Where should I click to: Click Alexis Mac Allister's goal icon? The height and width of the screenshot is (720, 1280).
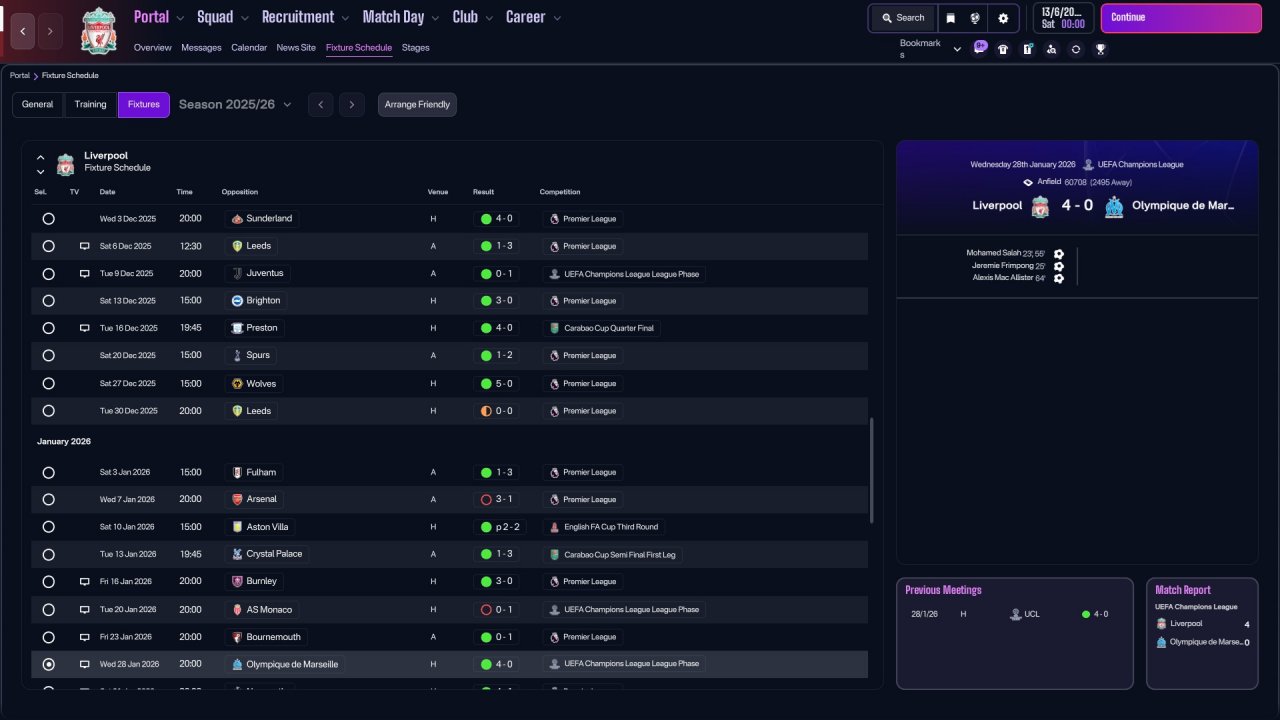1059,278
